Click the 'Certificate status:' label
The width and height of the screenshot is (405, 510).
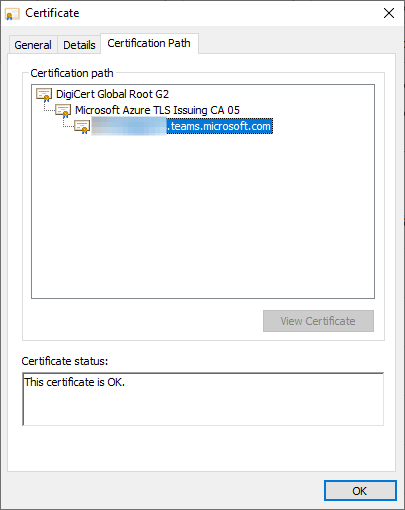[65, 361]
